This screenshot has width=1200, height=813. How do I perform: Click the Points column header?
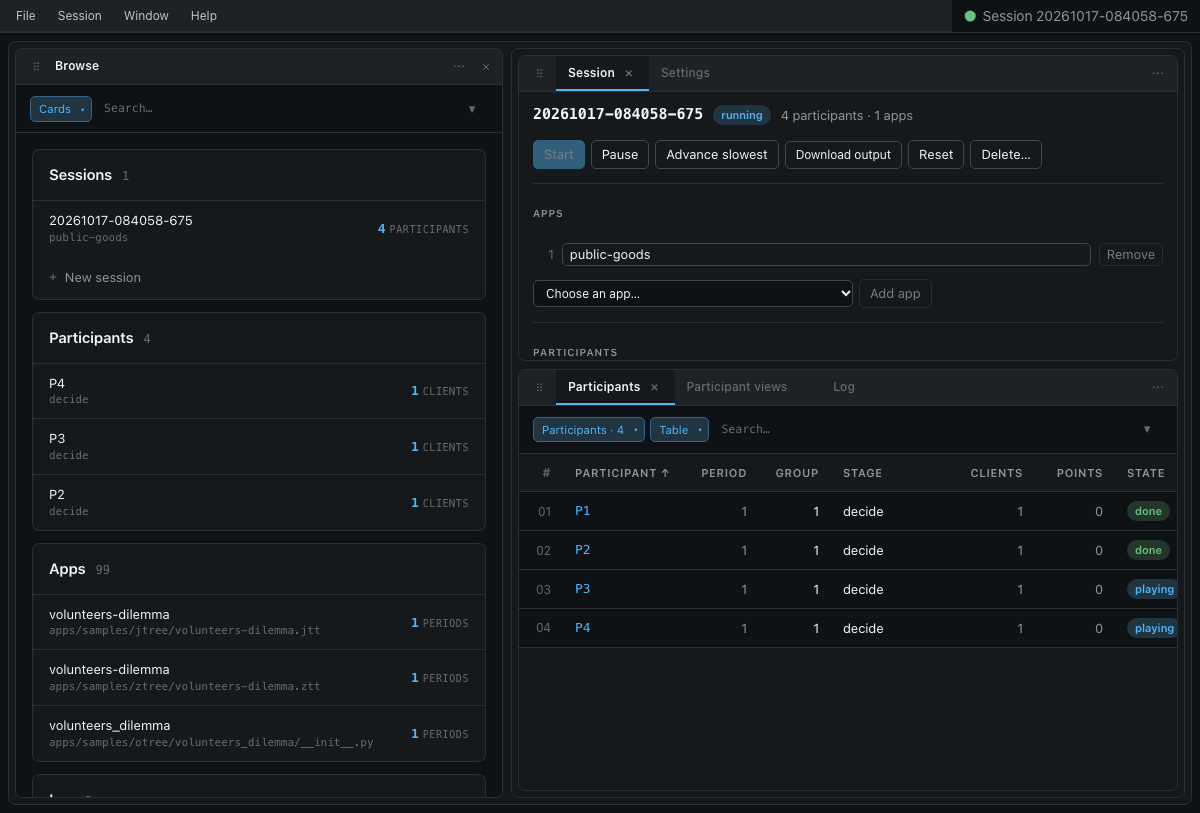point(1079,473)
